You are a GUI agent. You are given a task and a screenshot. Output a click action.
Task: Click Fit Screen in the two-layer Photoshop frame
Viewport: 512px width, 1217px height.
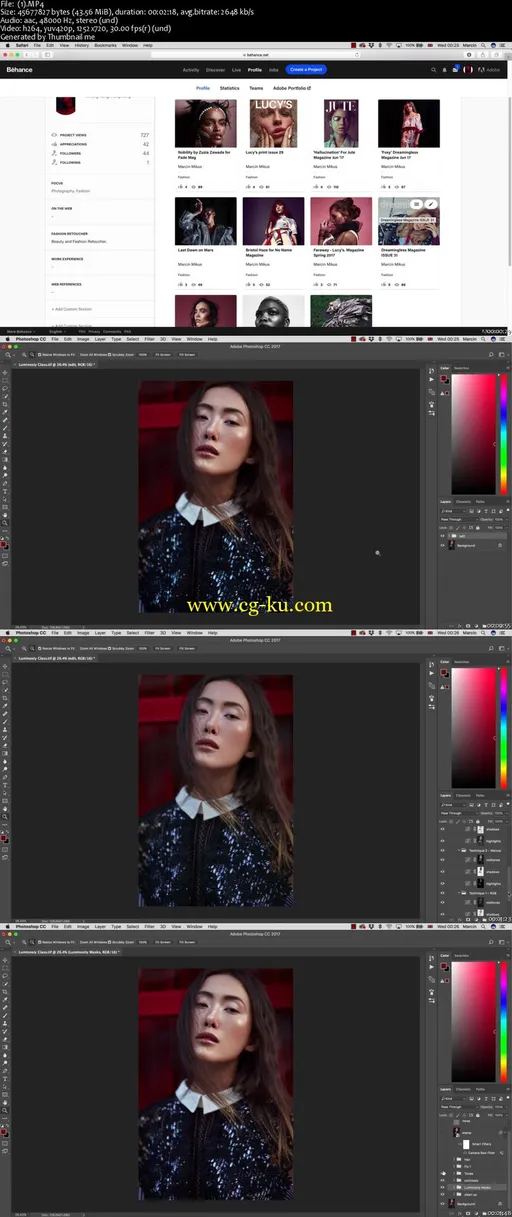tap(162, 354)
